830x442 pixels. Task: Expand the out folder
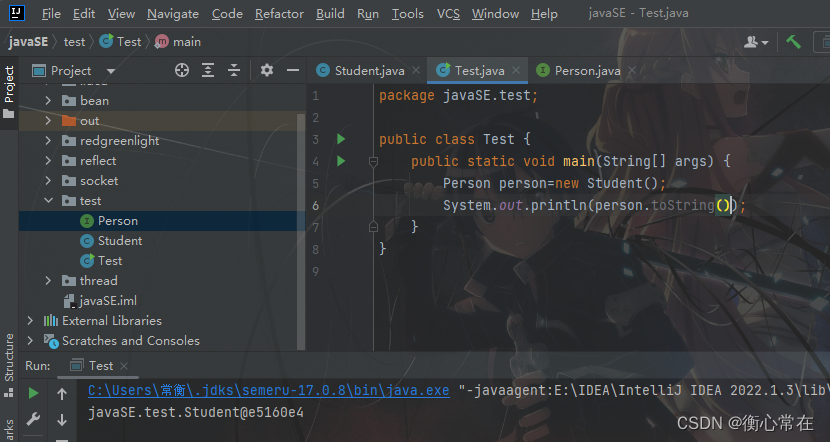pos(48,121)
